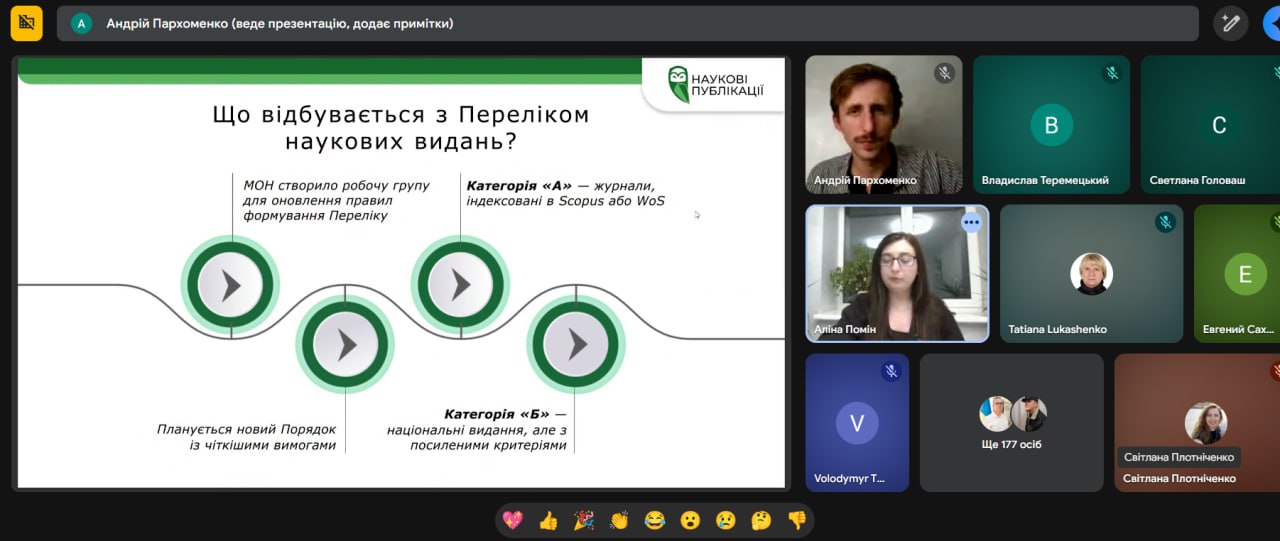The width and height of the screenshot is (1280, 541).
Task: Click name label 'Tatiana Lukashenko'
Action: coord(1058,329)
